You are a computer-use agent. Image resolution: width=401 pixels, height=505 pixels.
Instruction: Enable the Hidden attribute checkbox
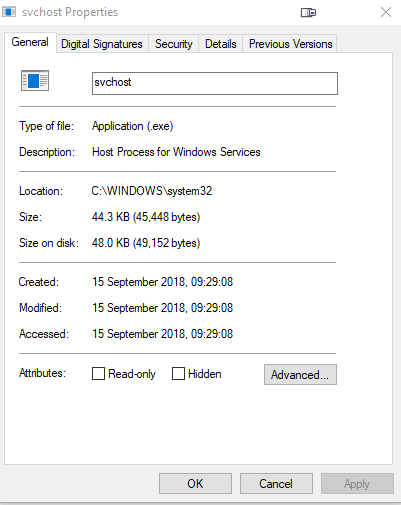pyautogui.click(x=178, y=374)
